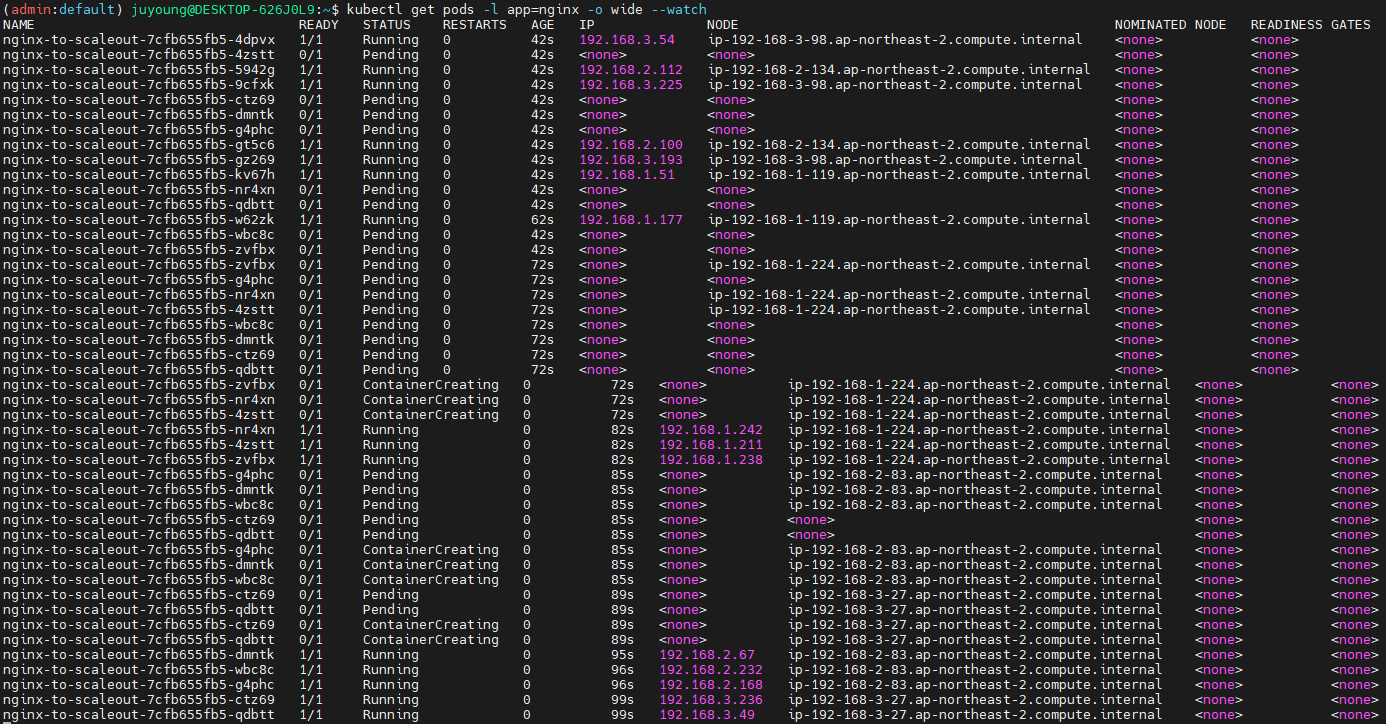Screen dimensions: 1386x724
Task: Click IP address 192.168.2.168
Action: coord(711,685)
